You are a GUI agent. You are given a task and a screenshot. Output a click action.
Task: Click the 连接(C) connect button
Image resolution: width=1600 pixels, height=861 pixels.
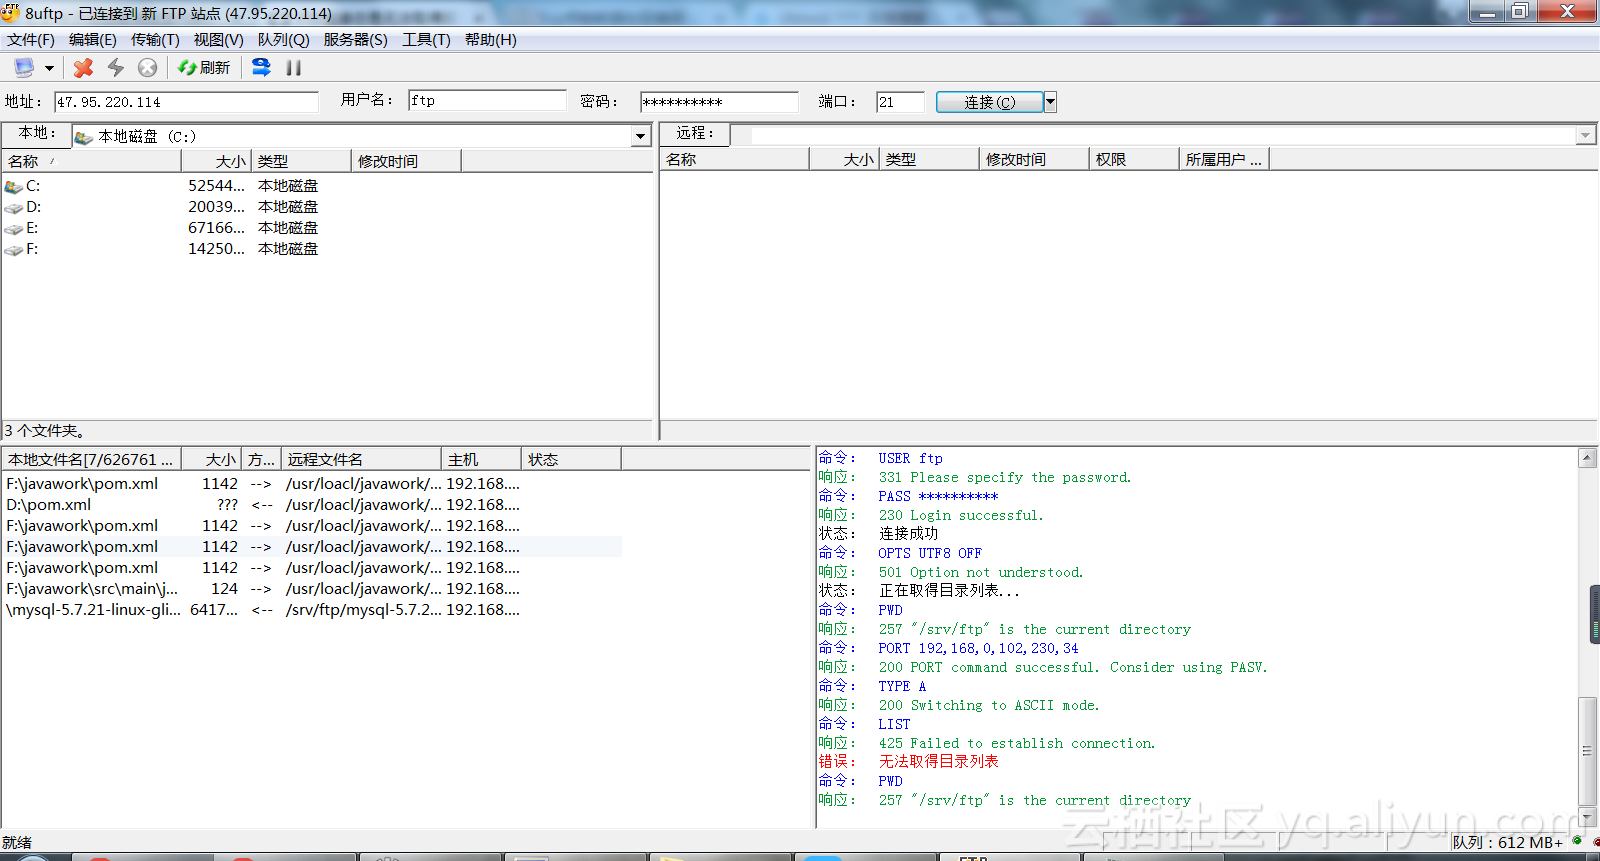click(989, 102)
